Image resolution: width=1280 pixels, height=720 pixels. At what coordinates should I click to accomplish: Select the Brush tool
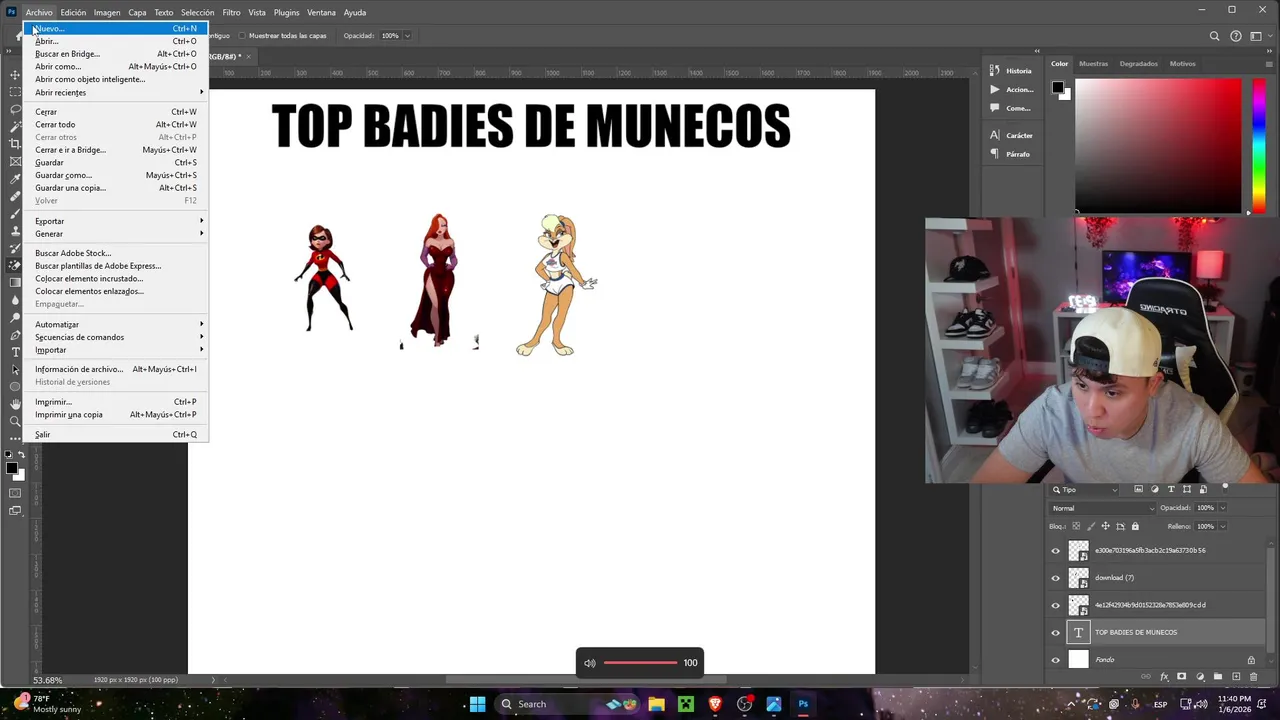(15, 213)
